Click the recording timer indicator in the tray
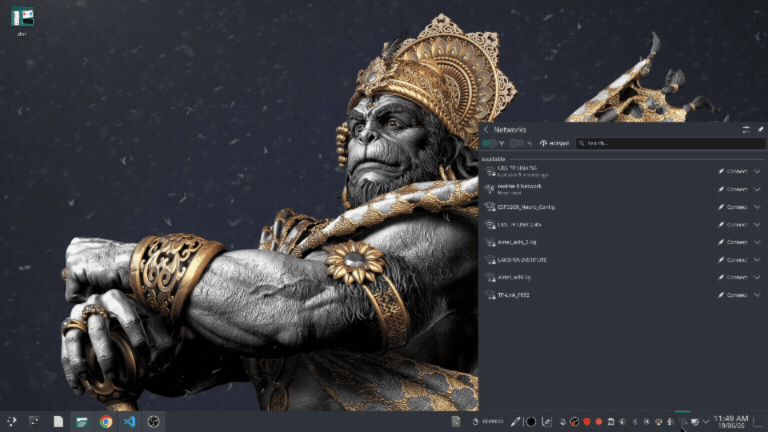Image resolution: width=768 pixels, height=432 pixels. (x=488, y=421)
